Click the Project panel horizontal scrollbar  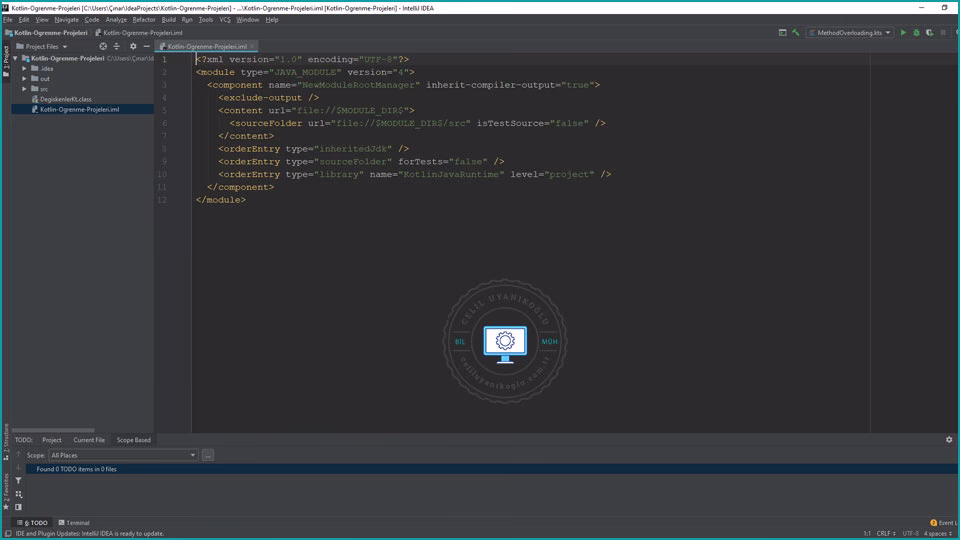click(53, 430)
